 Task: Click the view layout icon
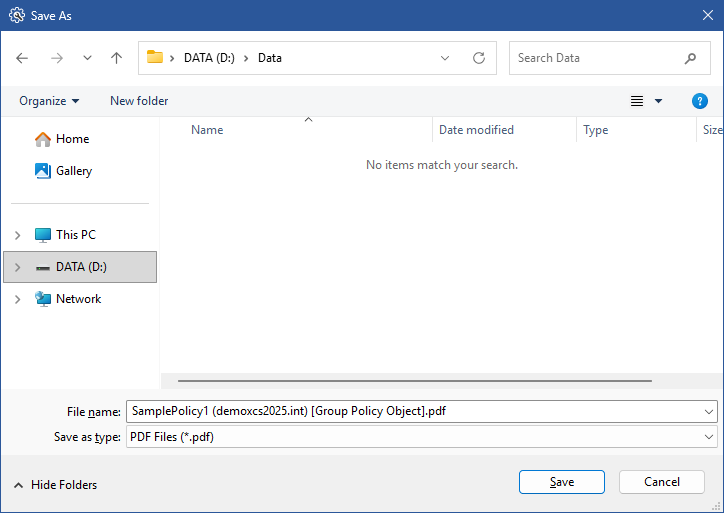tap(637, 101)
